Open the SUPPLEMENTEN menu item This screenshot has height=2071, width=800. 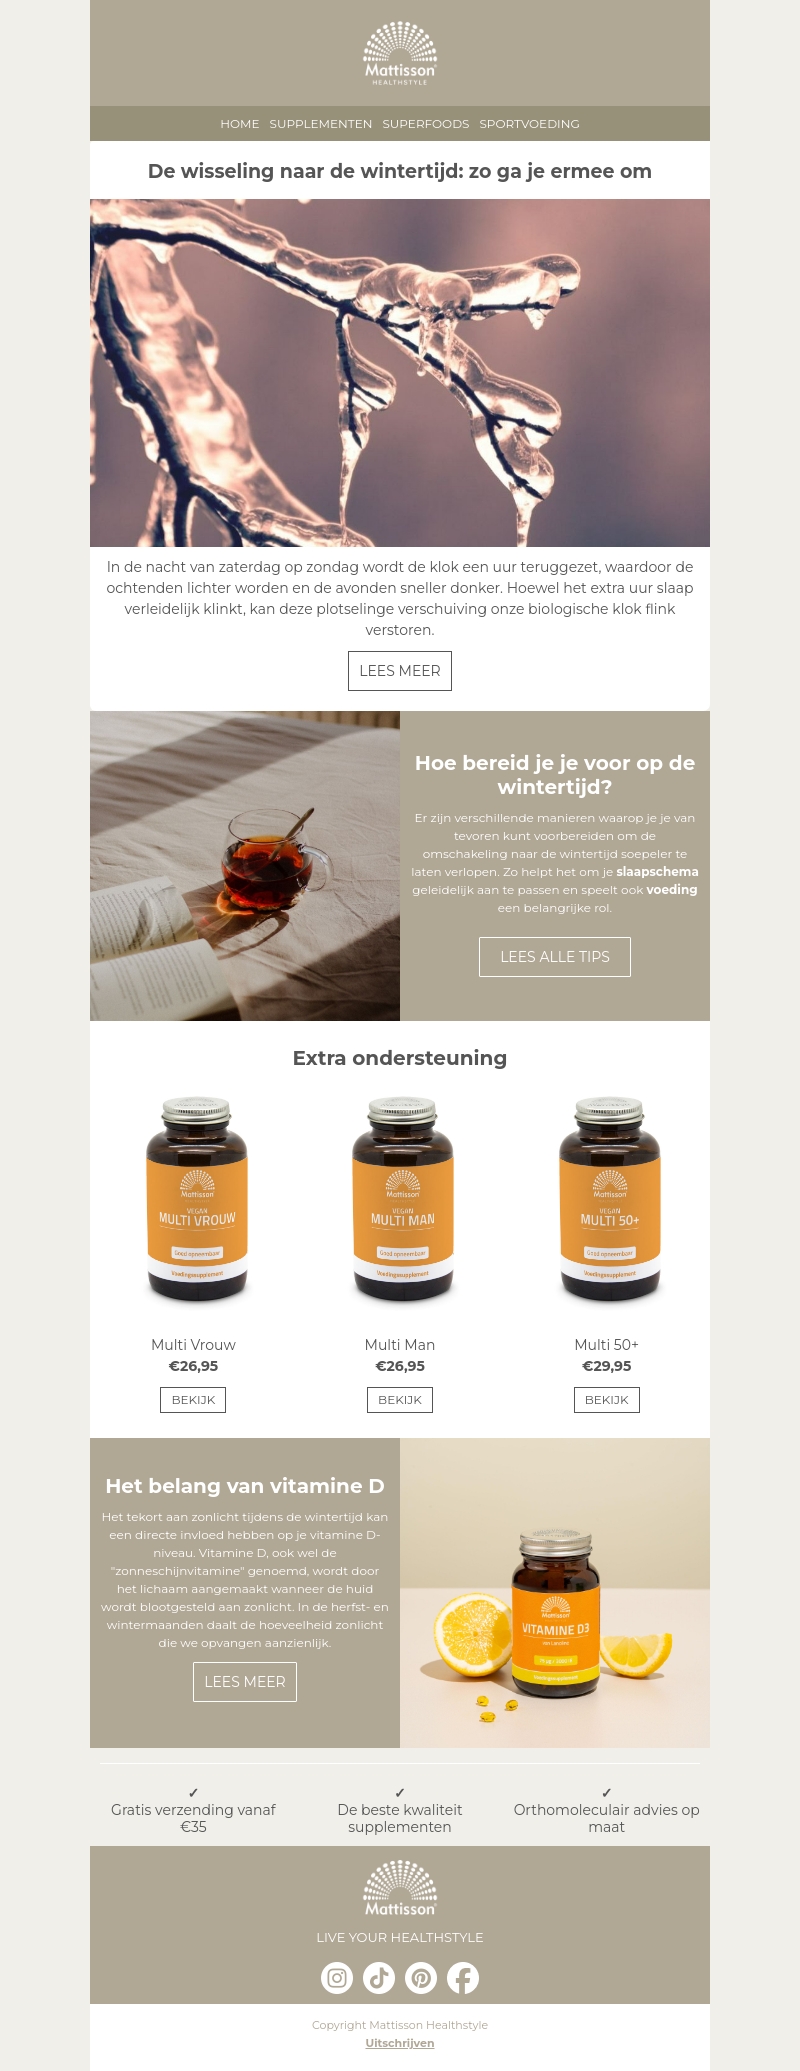[x=321, y=124]
